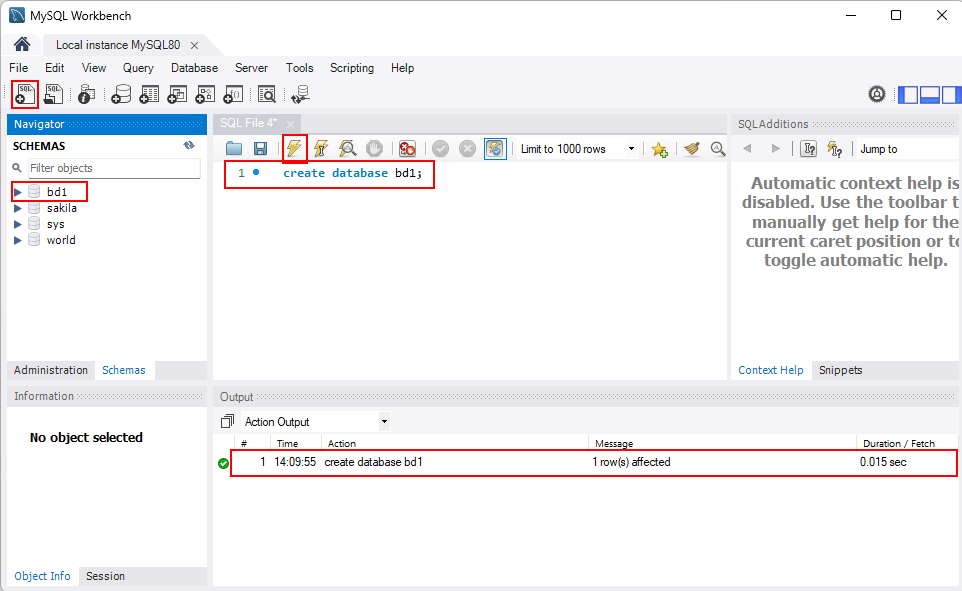Screen dimensions: 962x591
Task: Open an SQL script file in new tab
Action: [53, 95]
